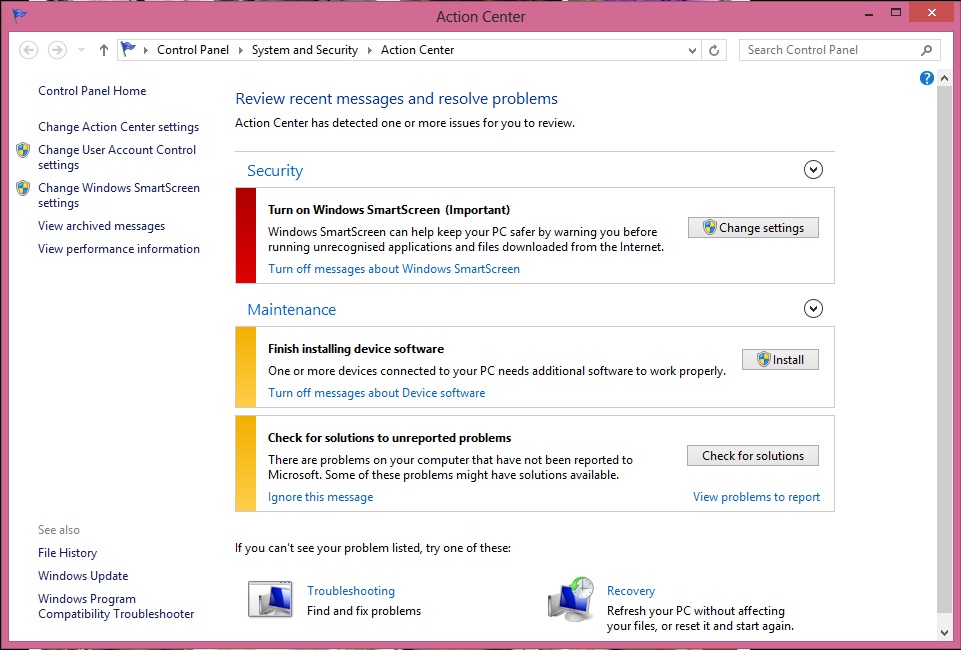Open Change User Account Control settings

coord(117,157)
